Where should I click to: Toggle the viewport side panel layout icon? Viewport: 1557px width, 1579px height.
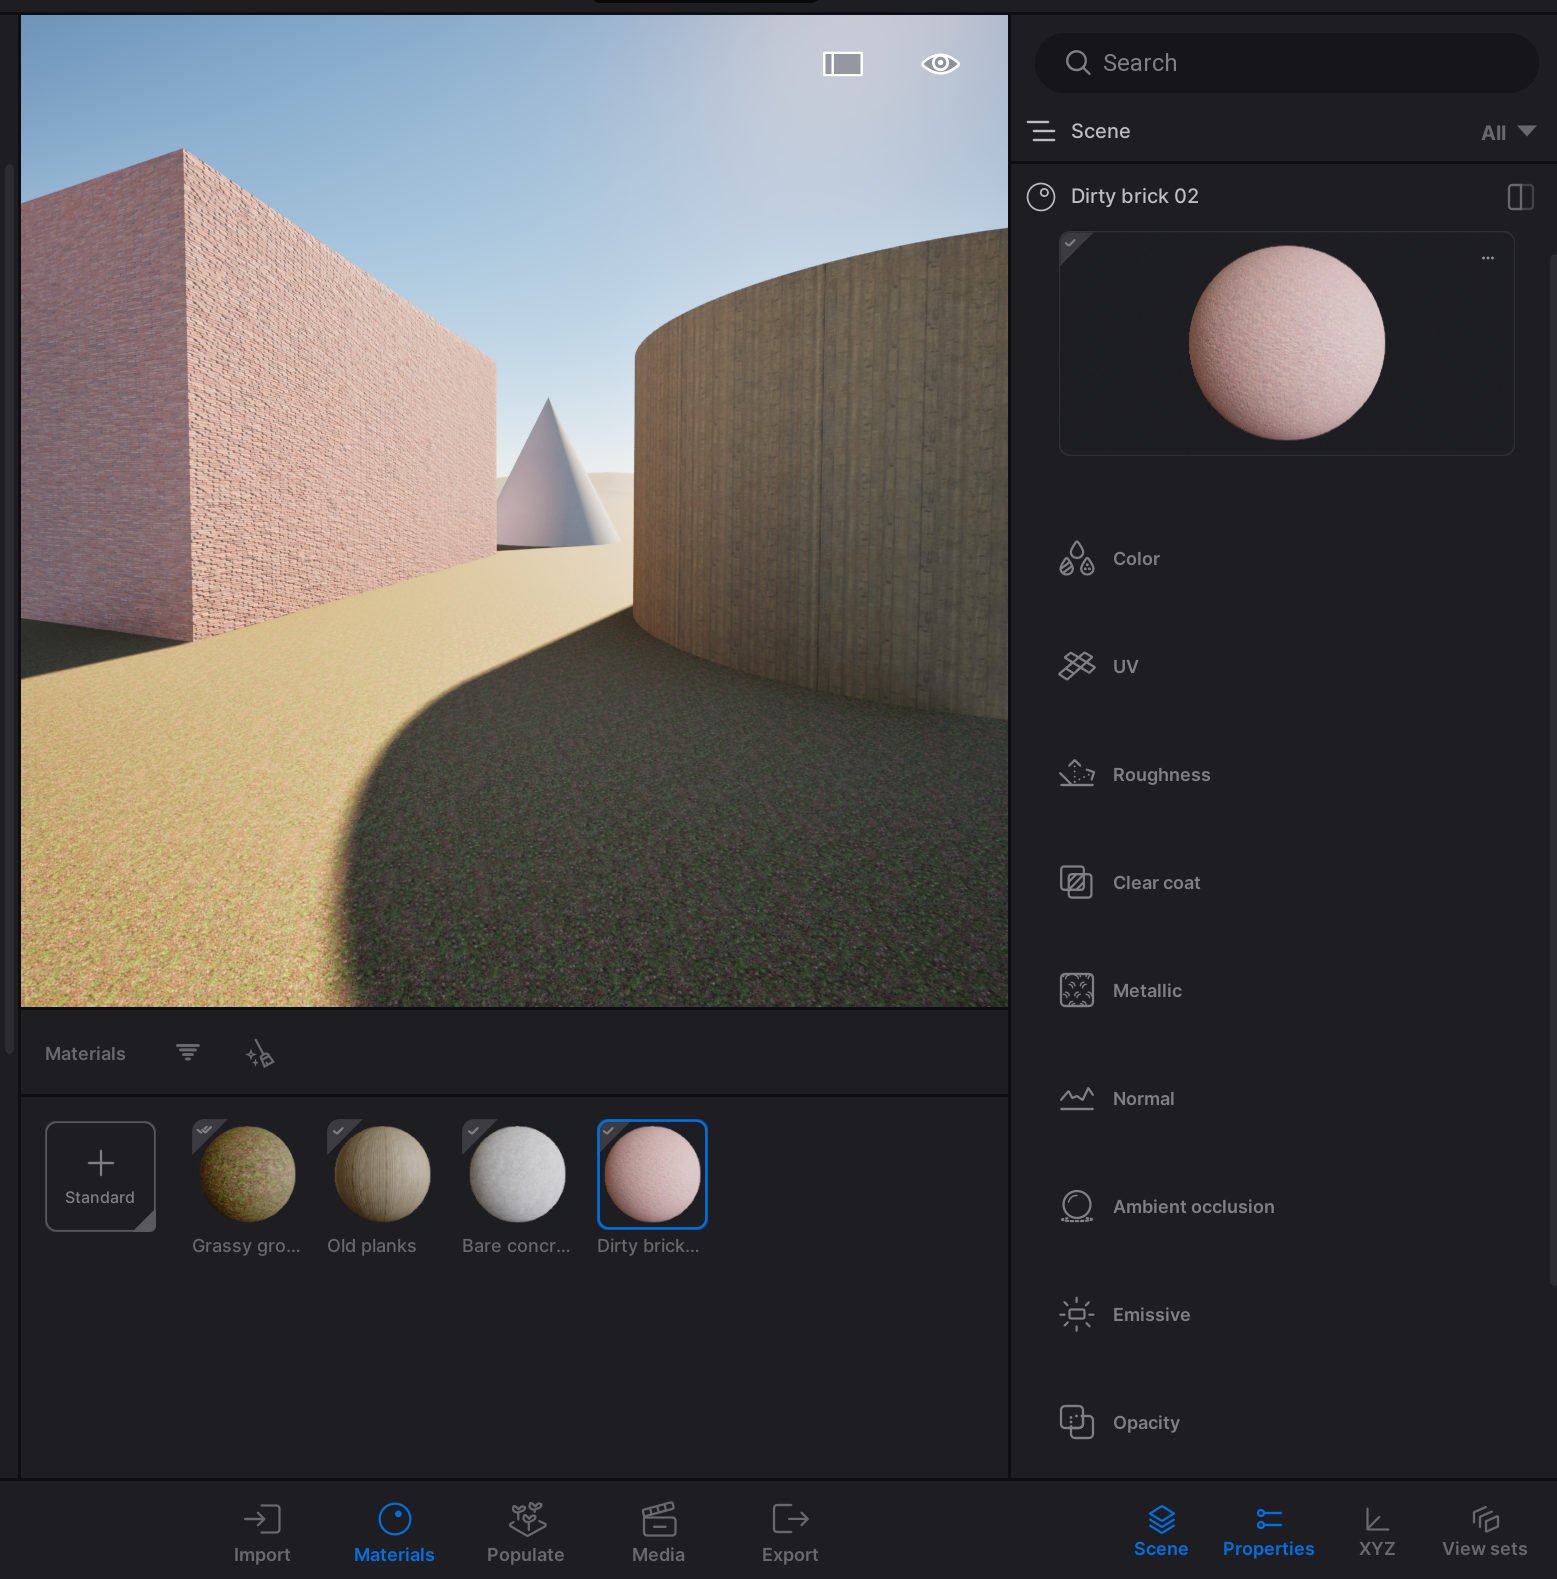(x=842, y=64)
